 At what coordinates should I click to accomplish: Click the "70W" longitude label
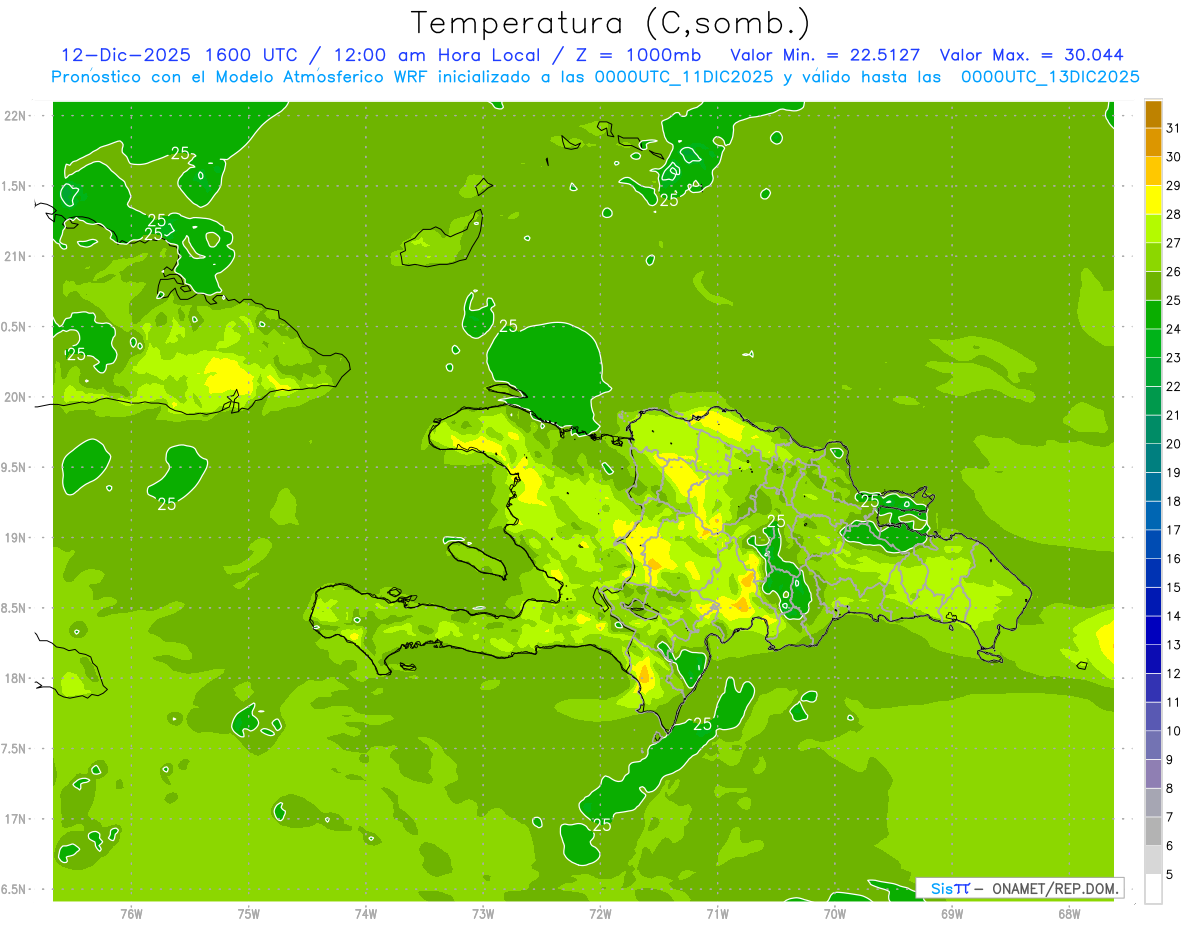pos(835,913)
